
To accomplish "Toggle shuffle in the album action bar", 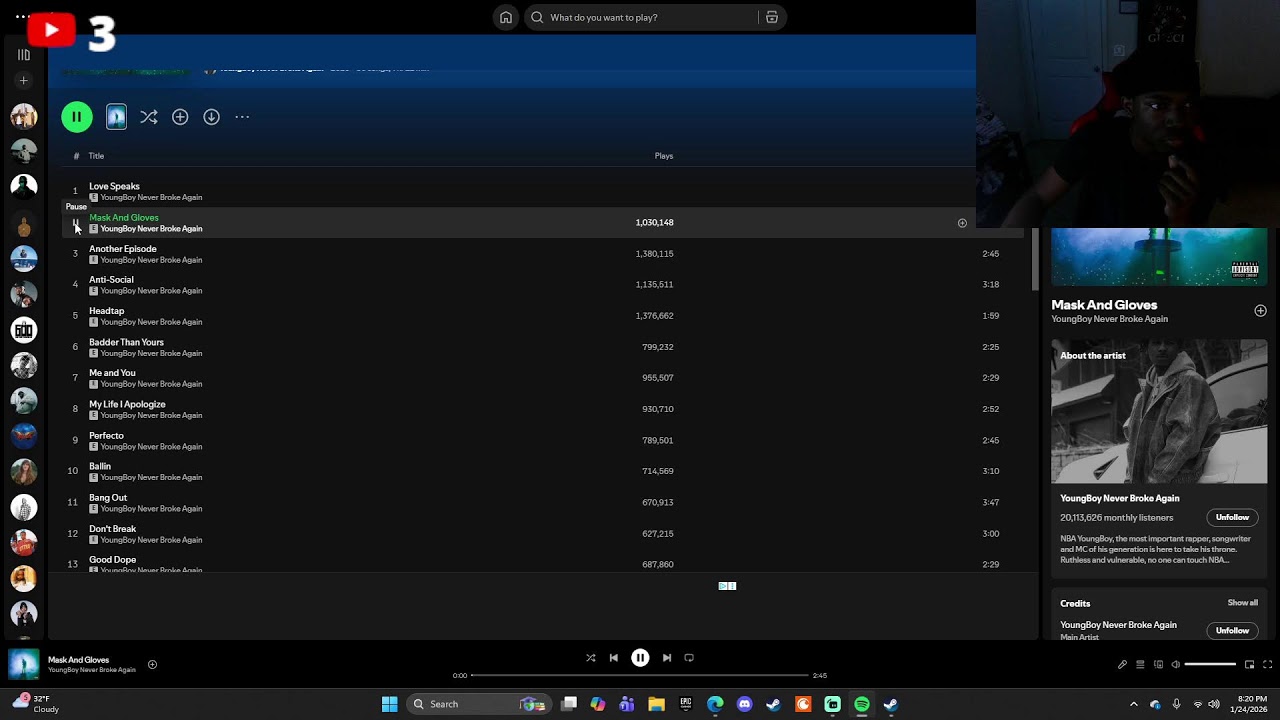I will tap(149, 117).
